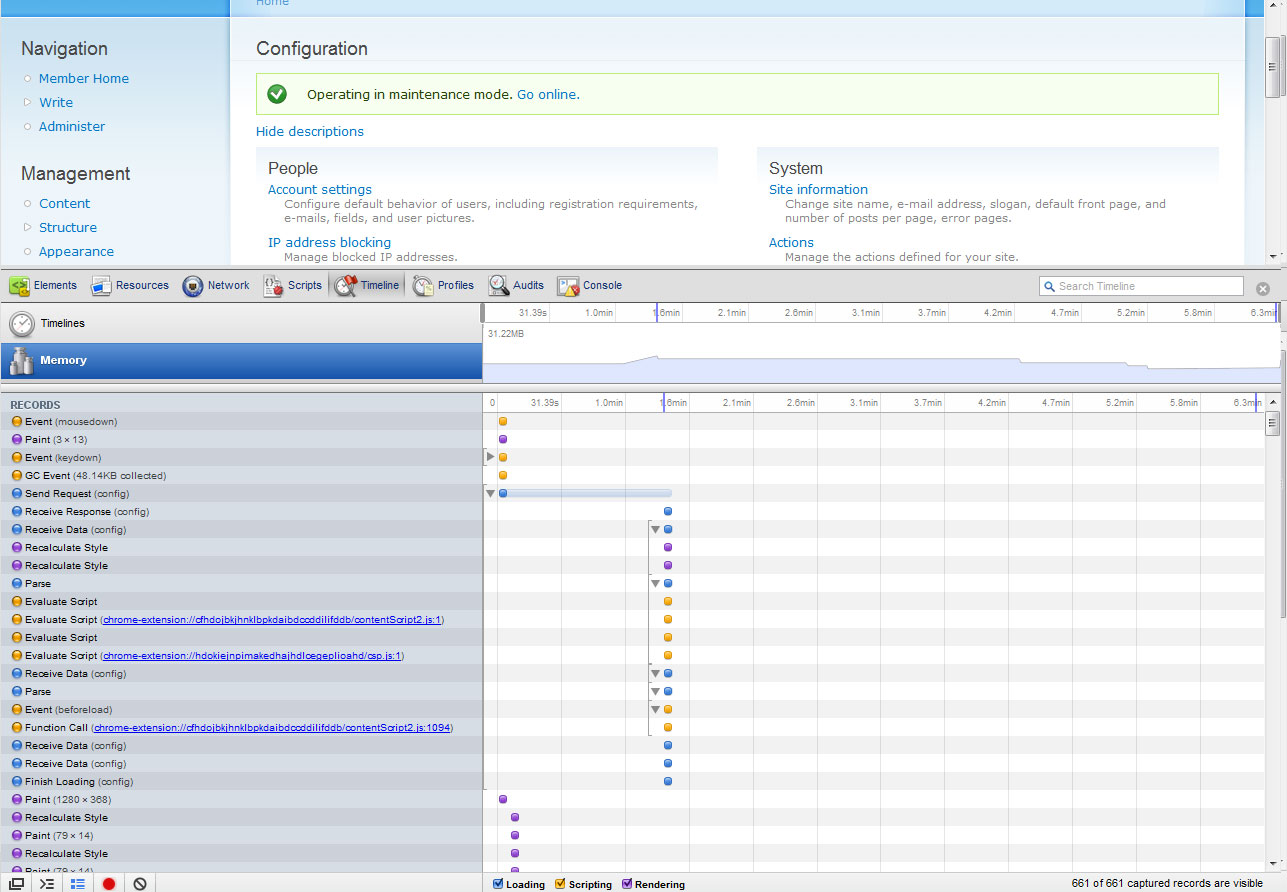This screenshot has width=1287, height=892.
Task: Switch to the Elements panel
Action: (x=44, y=285)
